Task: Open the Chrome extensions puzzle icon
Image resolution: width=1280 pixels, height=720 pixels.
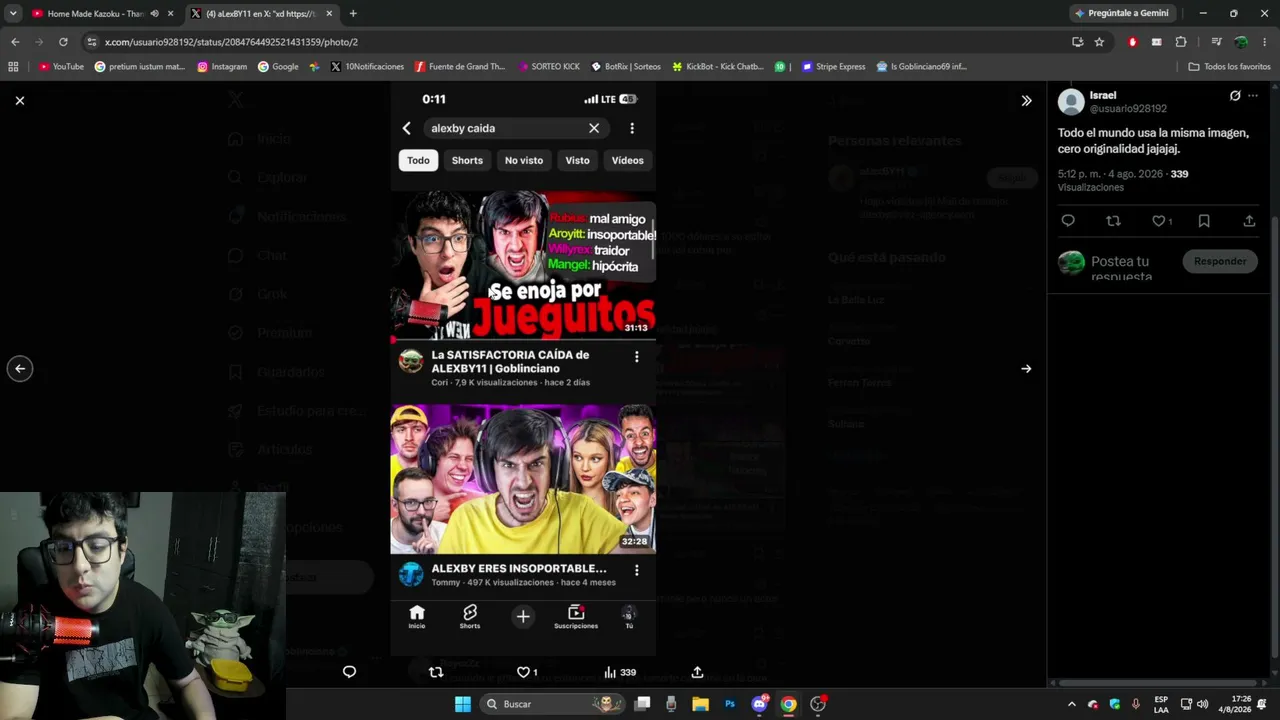Action: pos(1181,42)
